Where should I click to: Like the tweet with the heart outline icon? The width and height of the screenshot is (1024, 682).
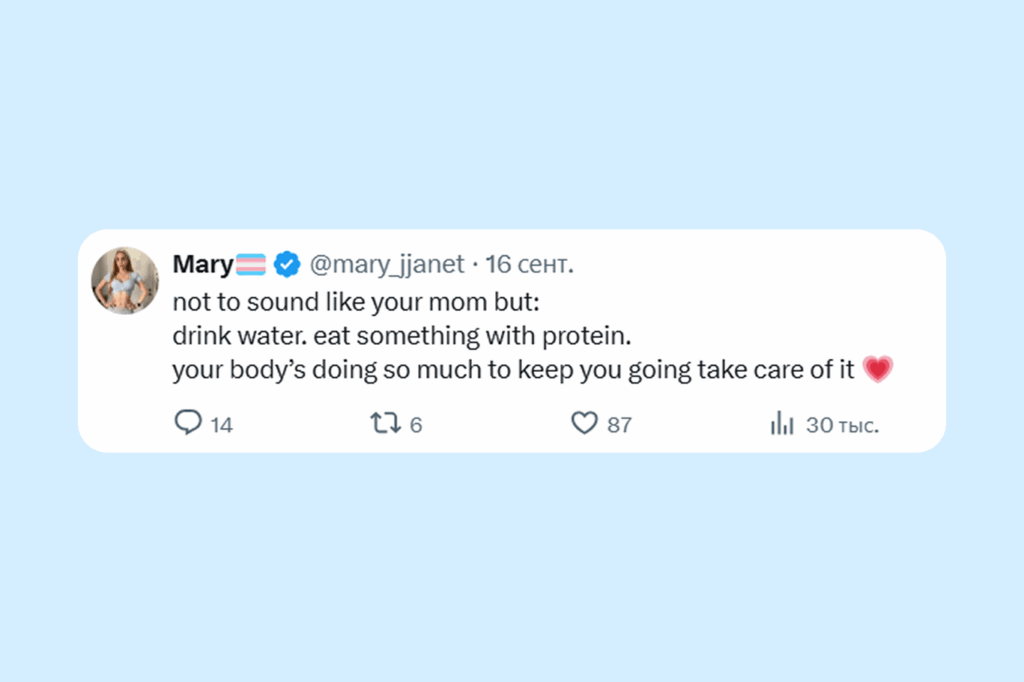coord(584,424)
